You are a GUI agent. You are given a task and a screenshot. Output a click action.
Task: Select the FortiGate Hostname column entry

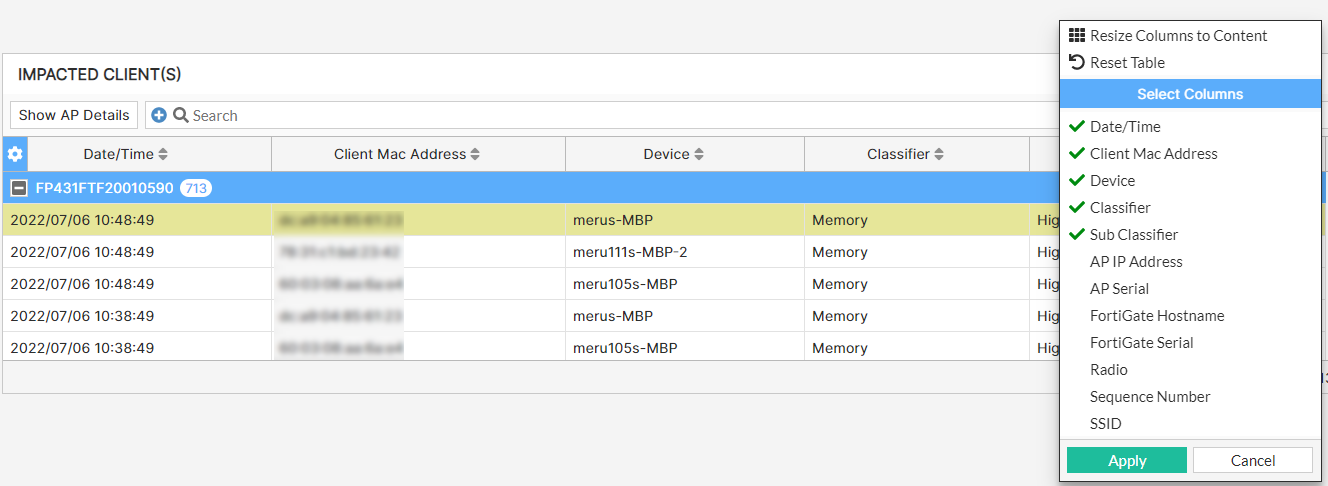pyautogui.click(x=1157, y=316)
